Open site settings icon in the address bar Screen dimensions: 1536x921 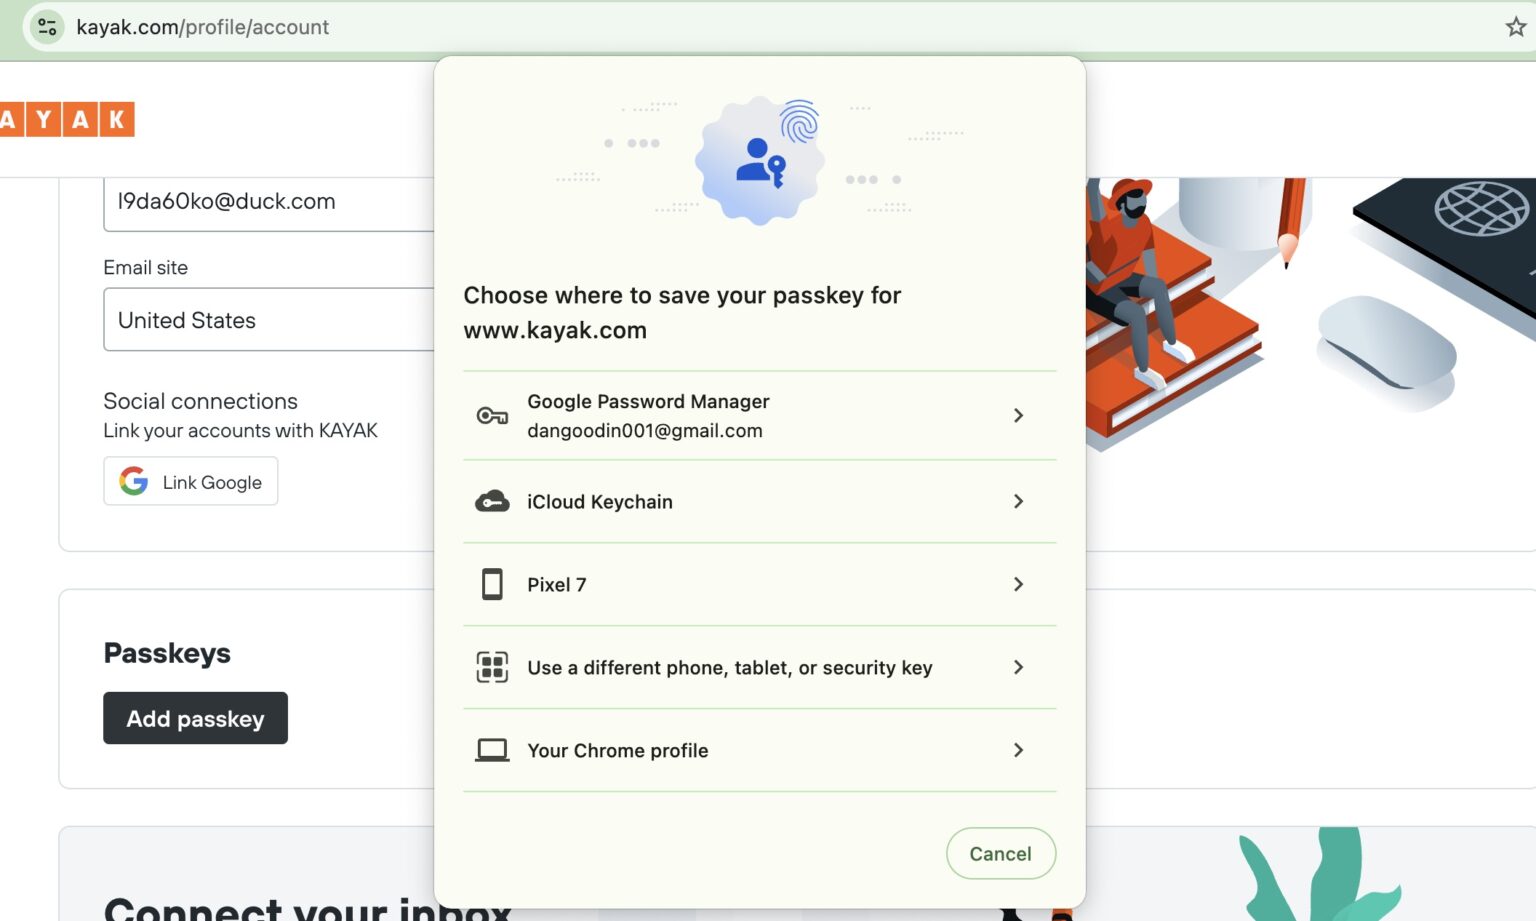[x=46, y=26]
